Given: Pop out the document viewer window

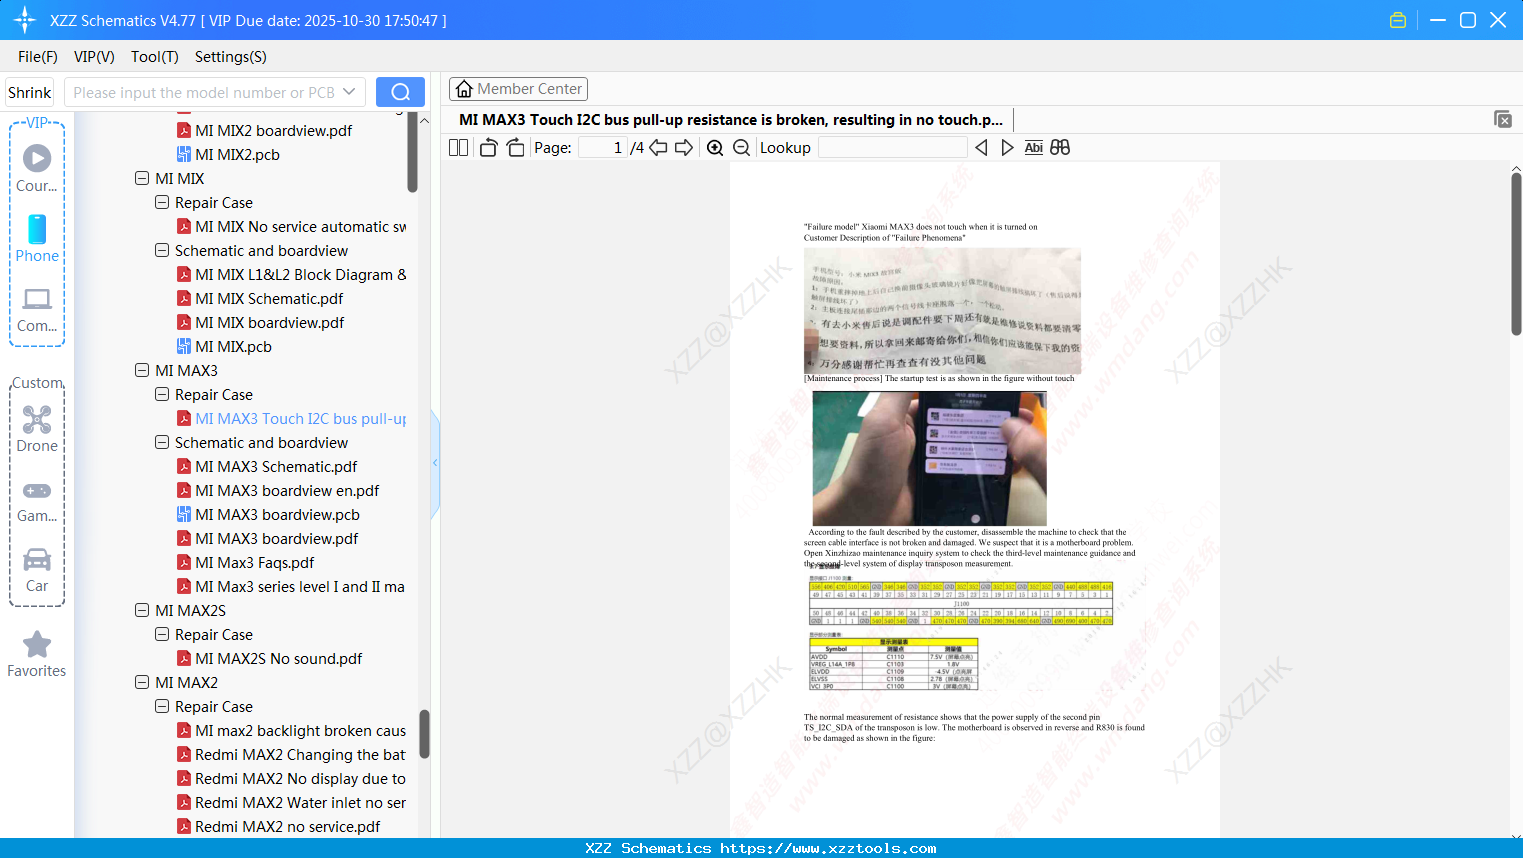Looking at the screenshot, I should point(1503,119).
